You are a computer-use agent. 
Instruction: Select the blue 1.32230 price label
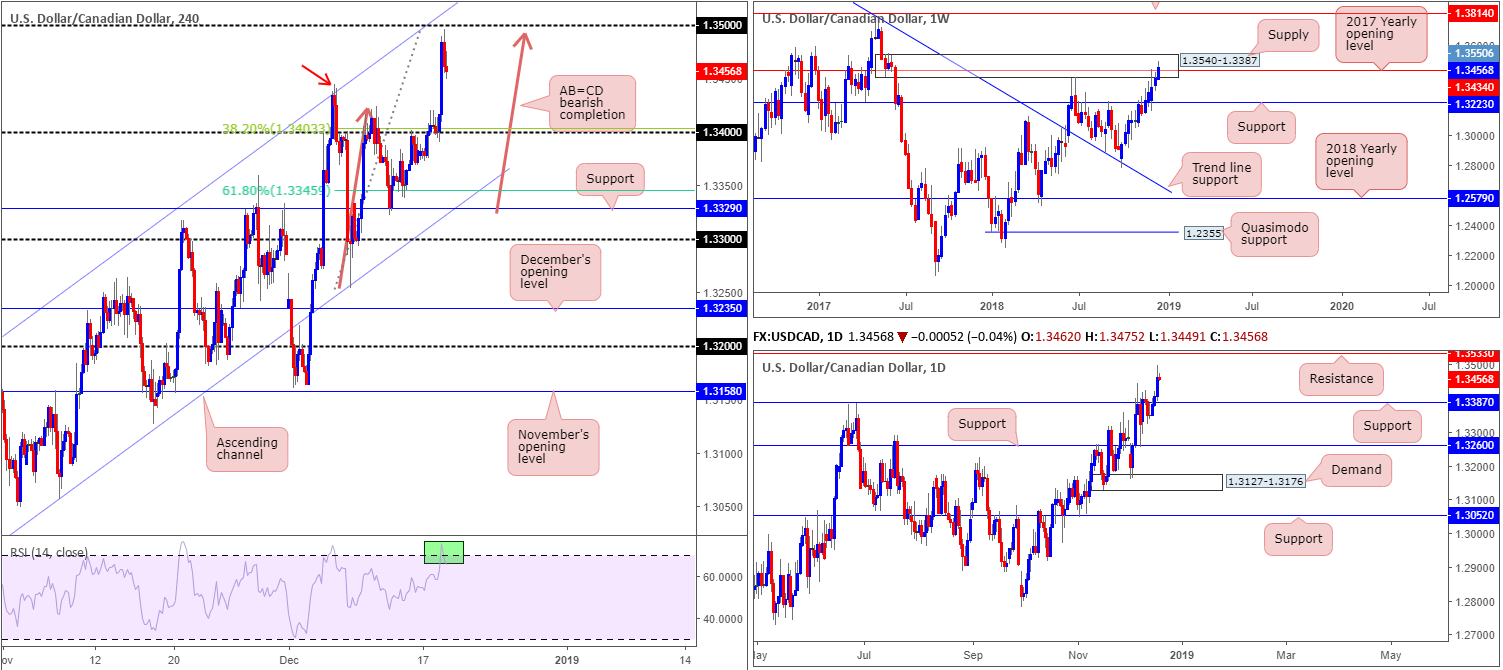click(x=1473, y=103)
